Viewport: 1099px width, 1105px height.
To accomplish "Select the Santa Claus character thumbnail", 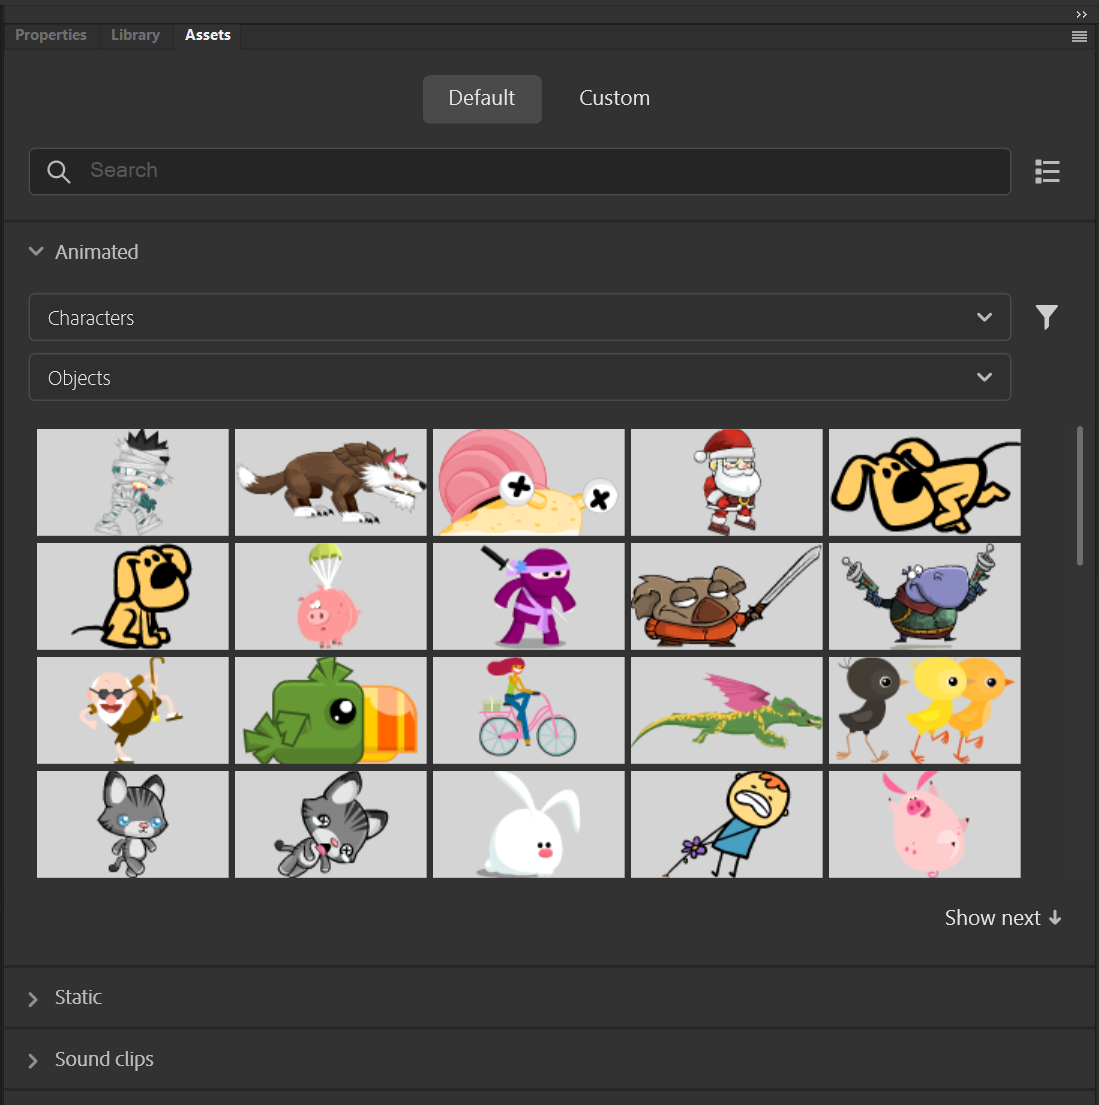I will (726, 482).
